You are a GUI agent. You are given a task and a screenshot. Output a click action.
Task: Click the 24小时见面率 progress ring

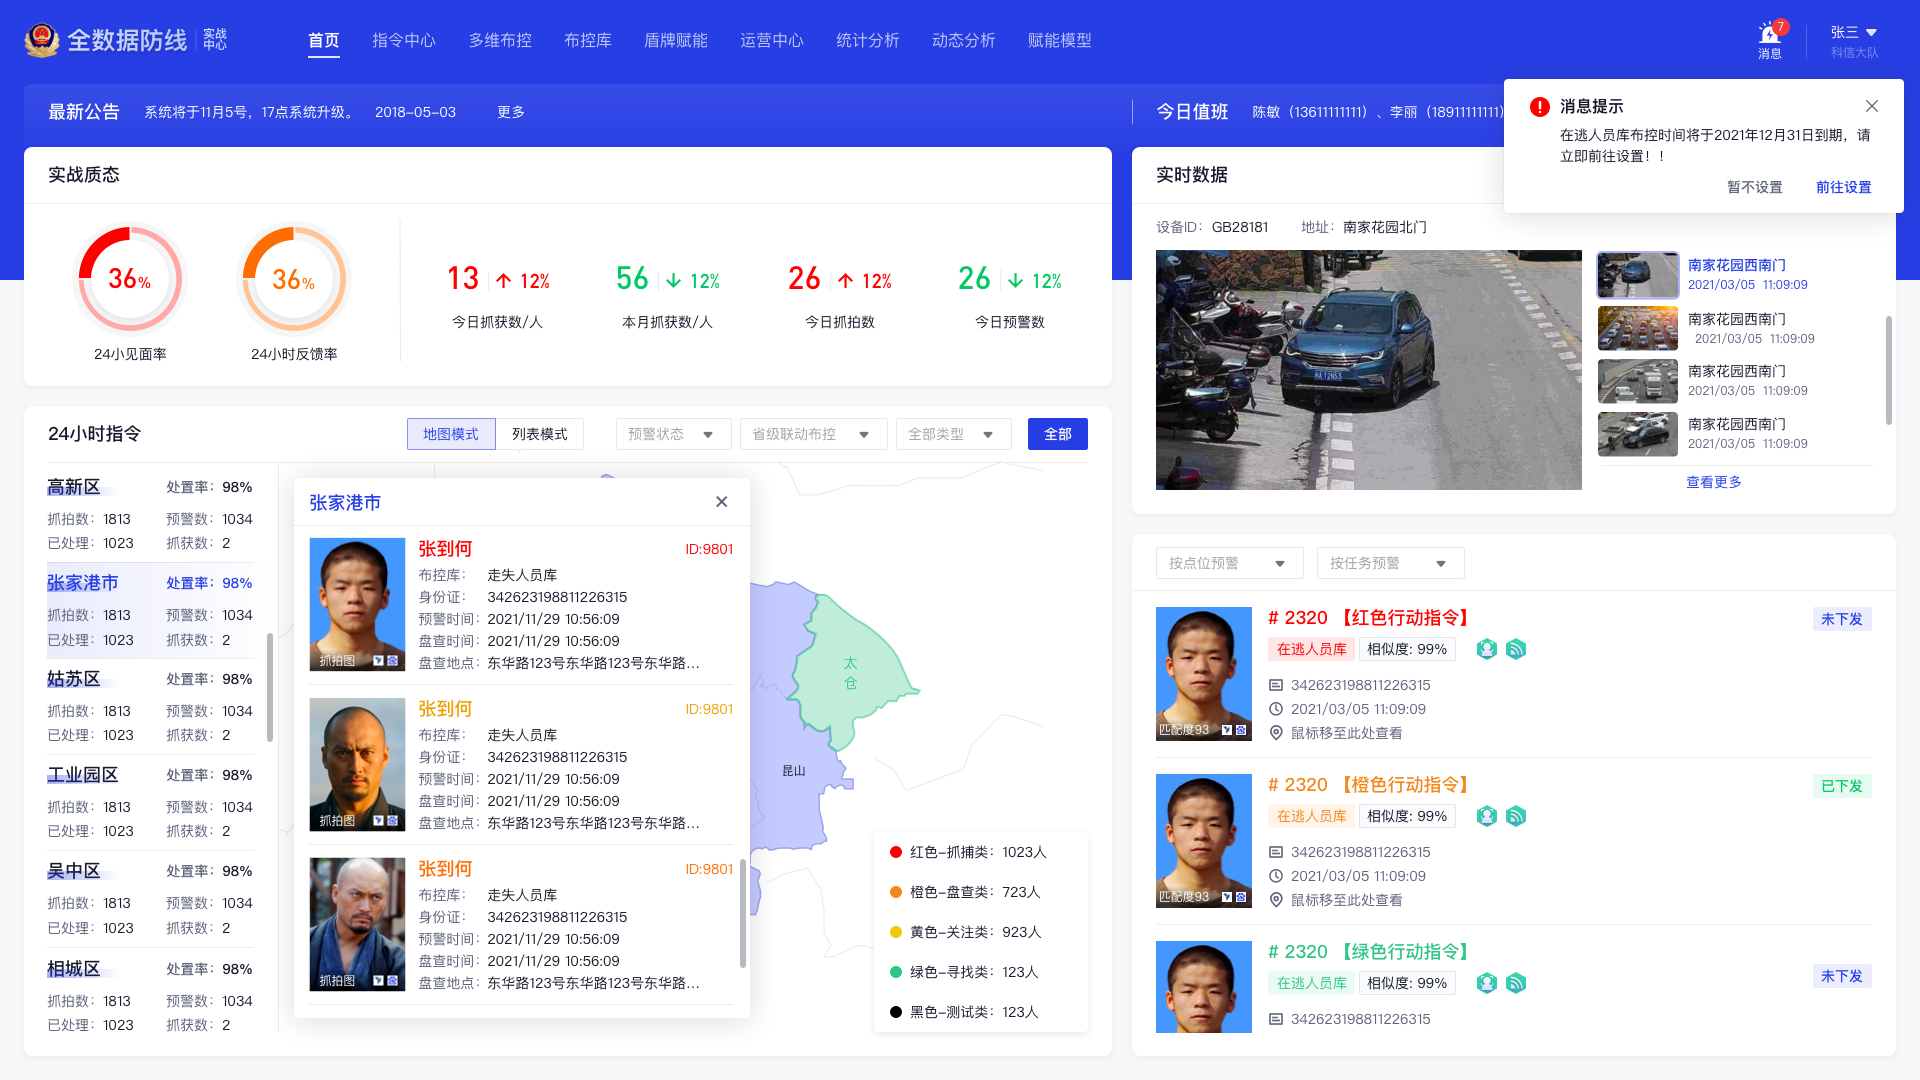pos(130,279)
